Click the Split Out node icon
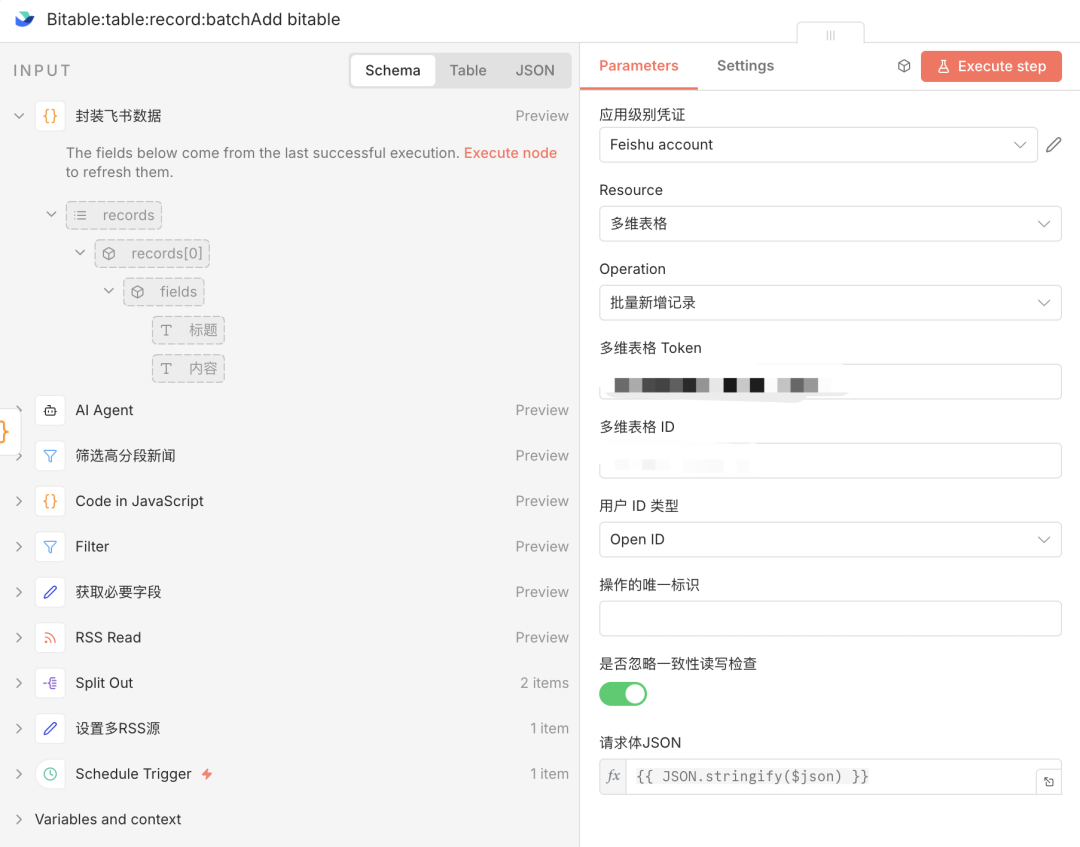Screen dimensions: 1080x847 pyautogui.click(x=50, y=683)
